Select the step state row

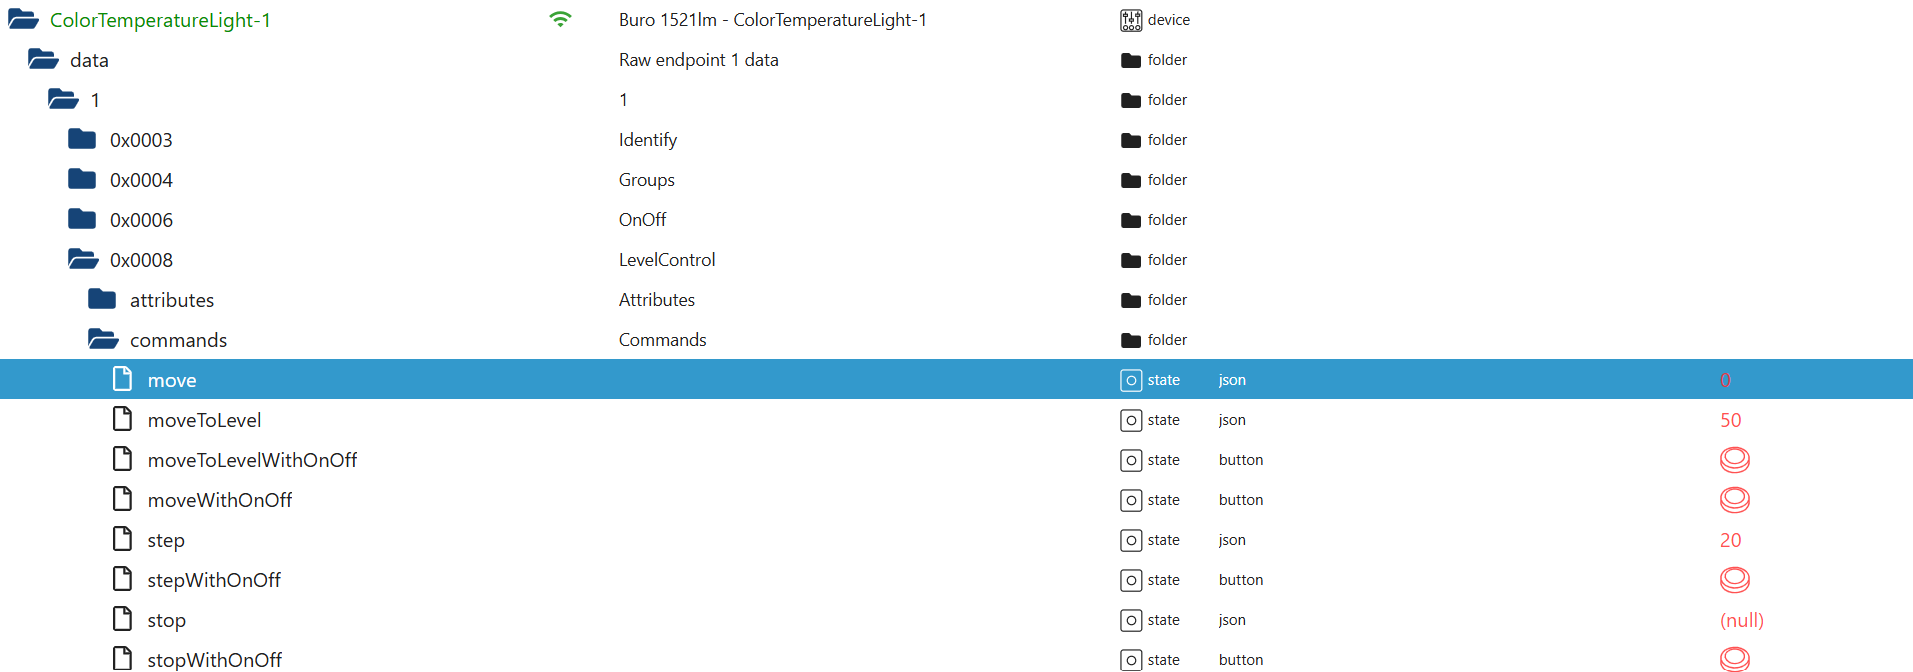click(166, 540)
